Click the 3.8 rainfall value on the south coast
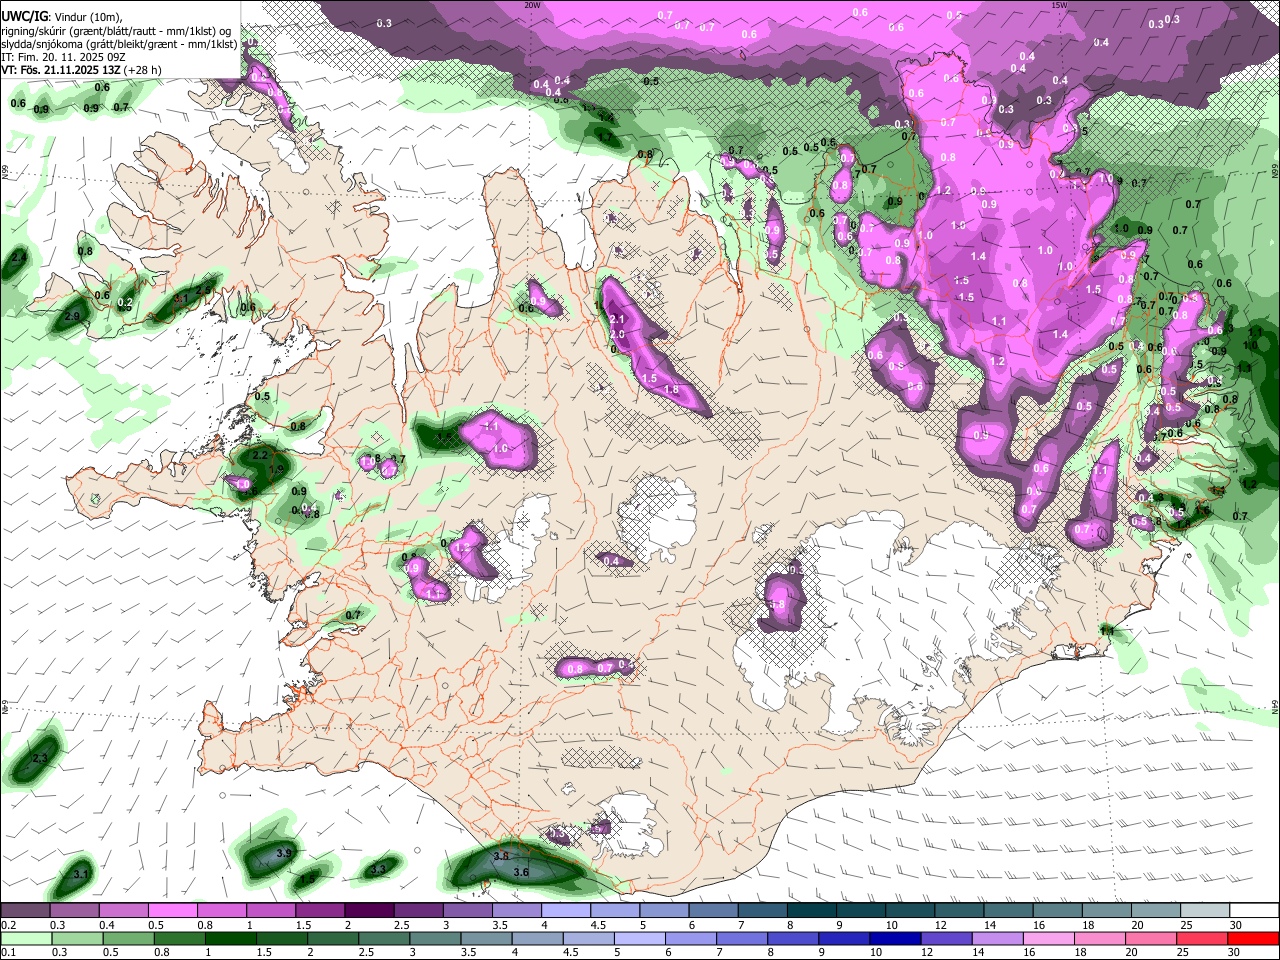Screen dimensions: 1280x960 pyautogui.click(x=502, y=856)
